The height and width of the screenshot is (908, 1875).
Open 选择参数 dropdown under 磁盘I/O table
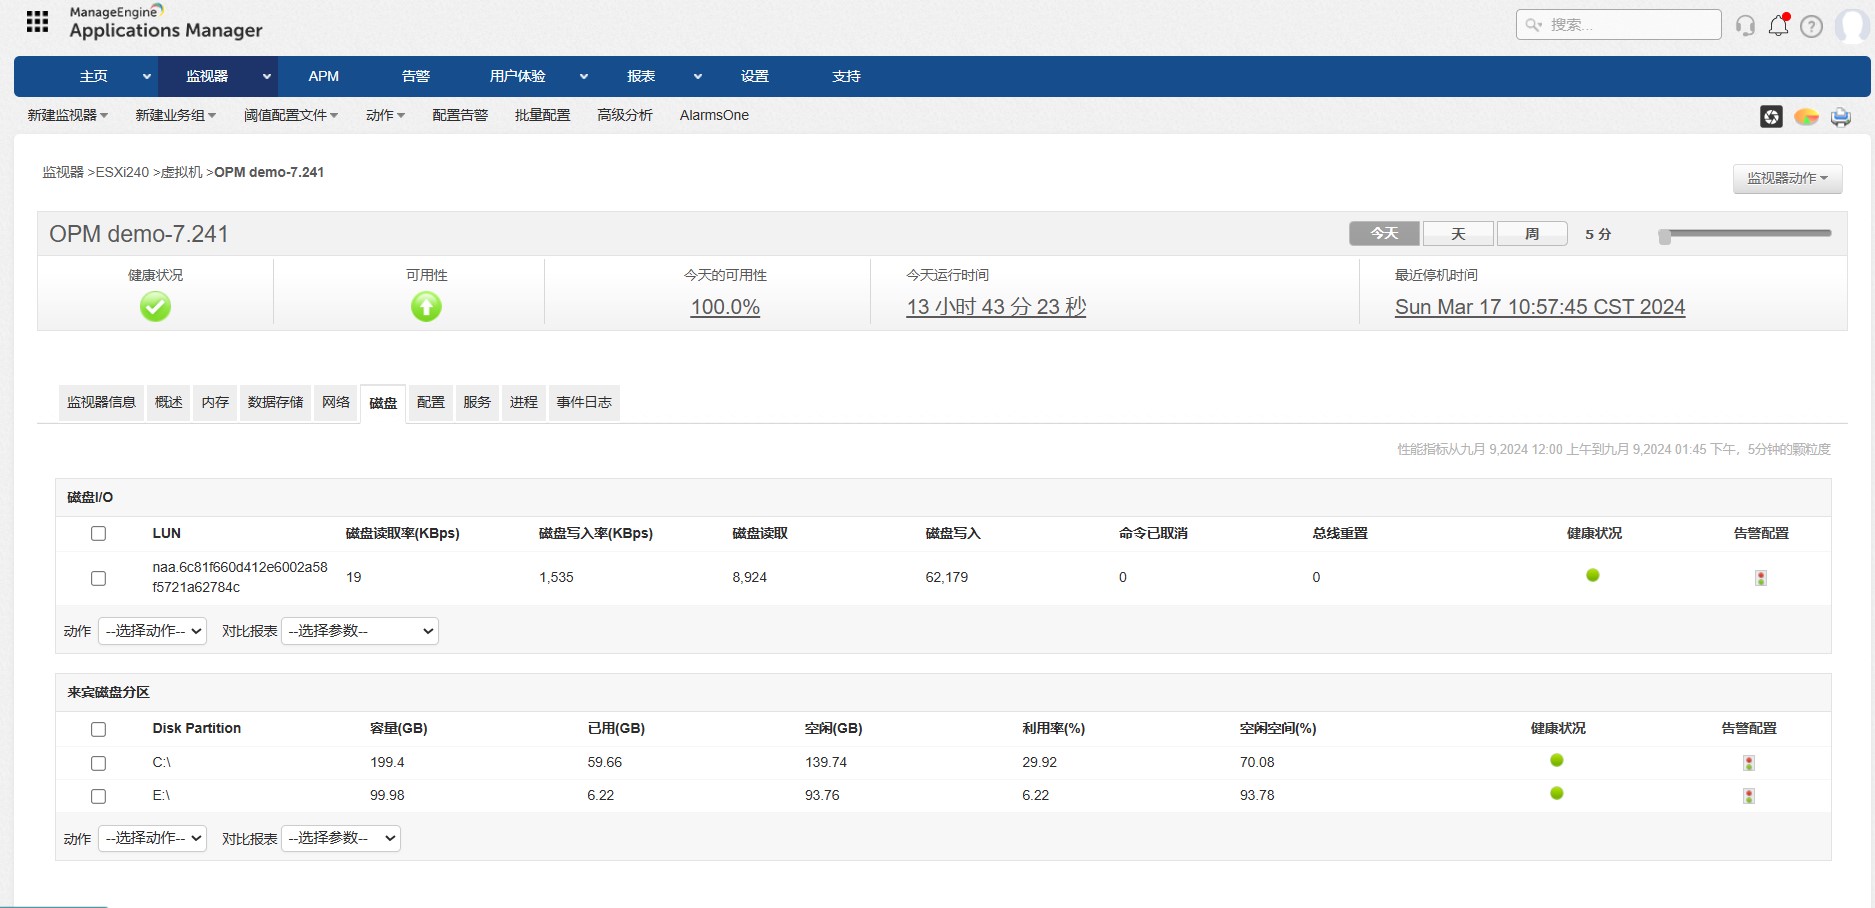[360, 631]
